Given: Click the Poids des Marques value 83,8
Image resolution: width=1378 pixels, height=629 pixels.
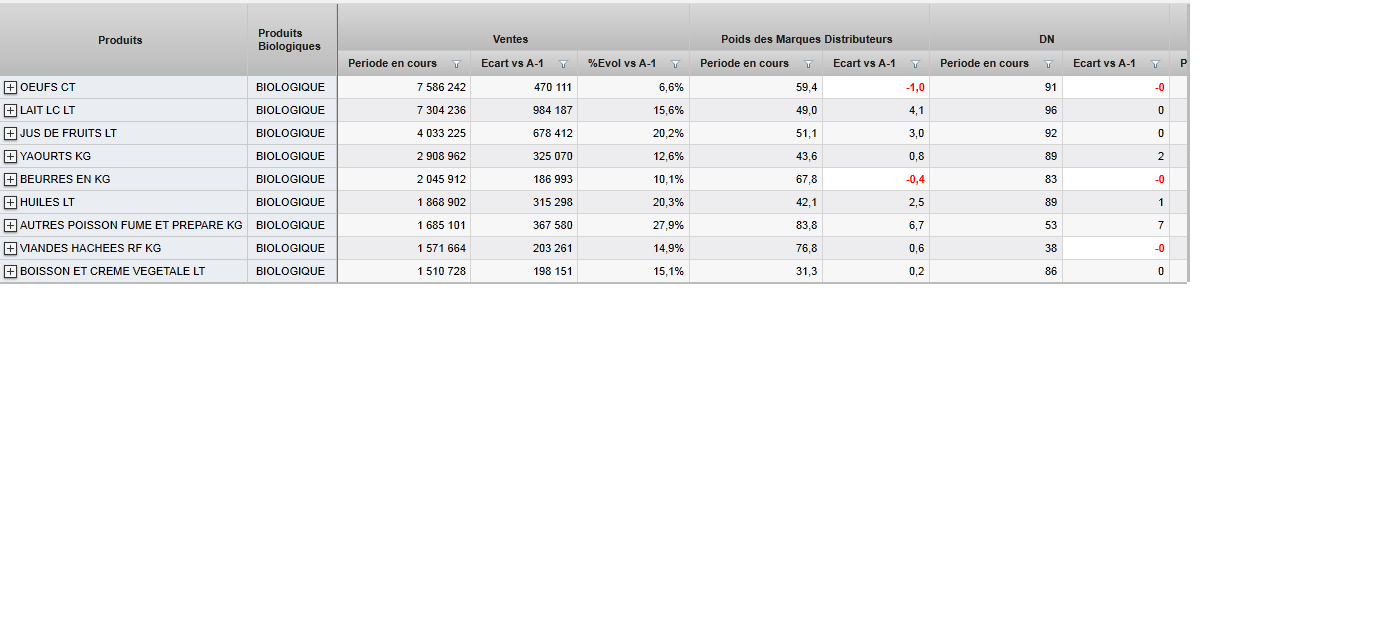Looking at the screenshot, I should click(807, 226).
